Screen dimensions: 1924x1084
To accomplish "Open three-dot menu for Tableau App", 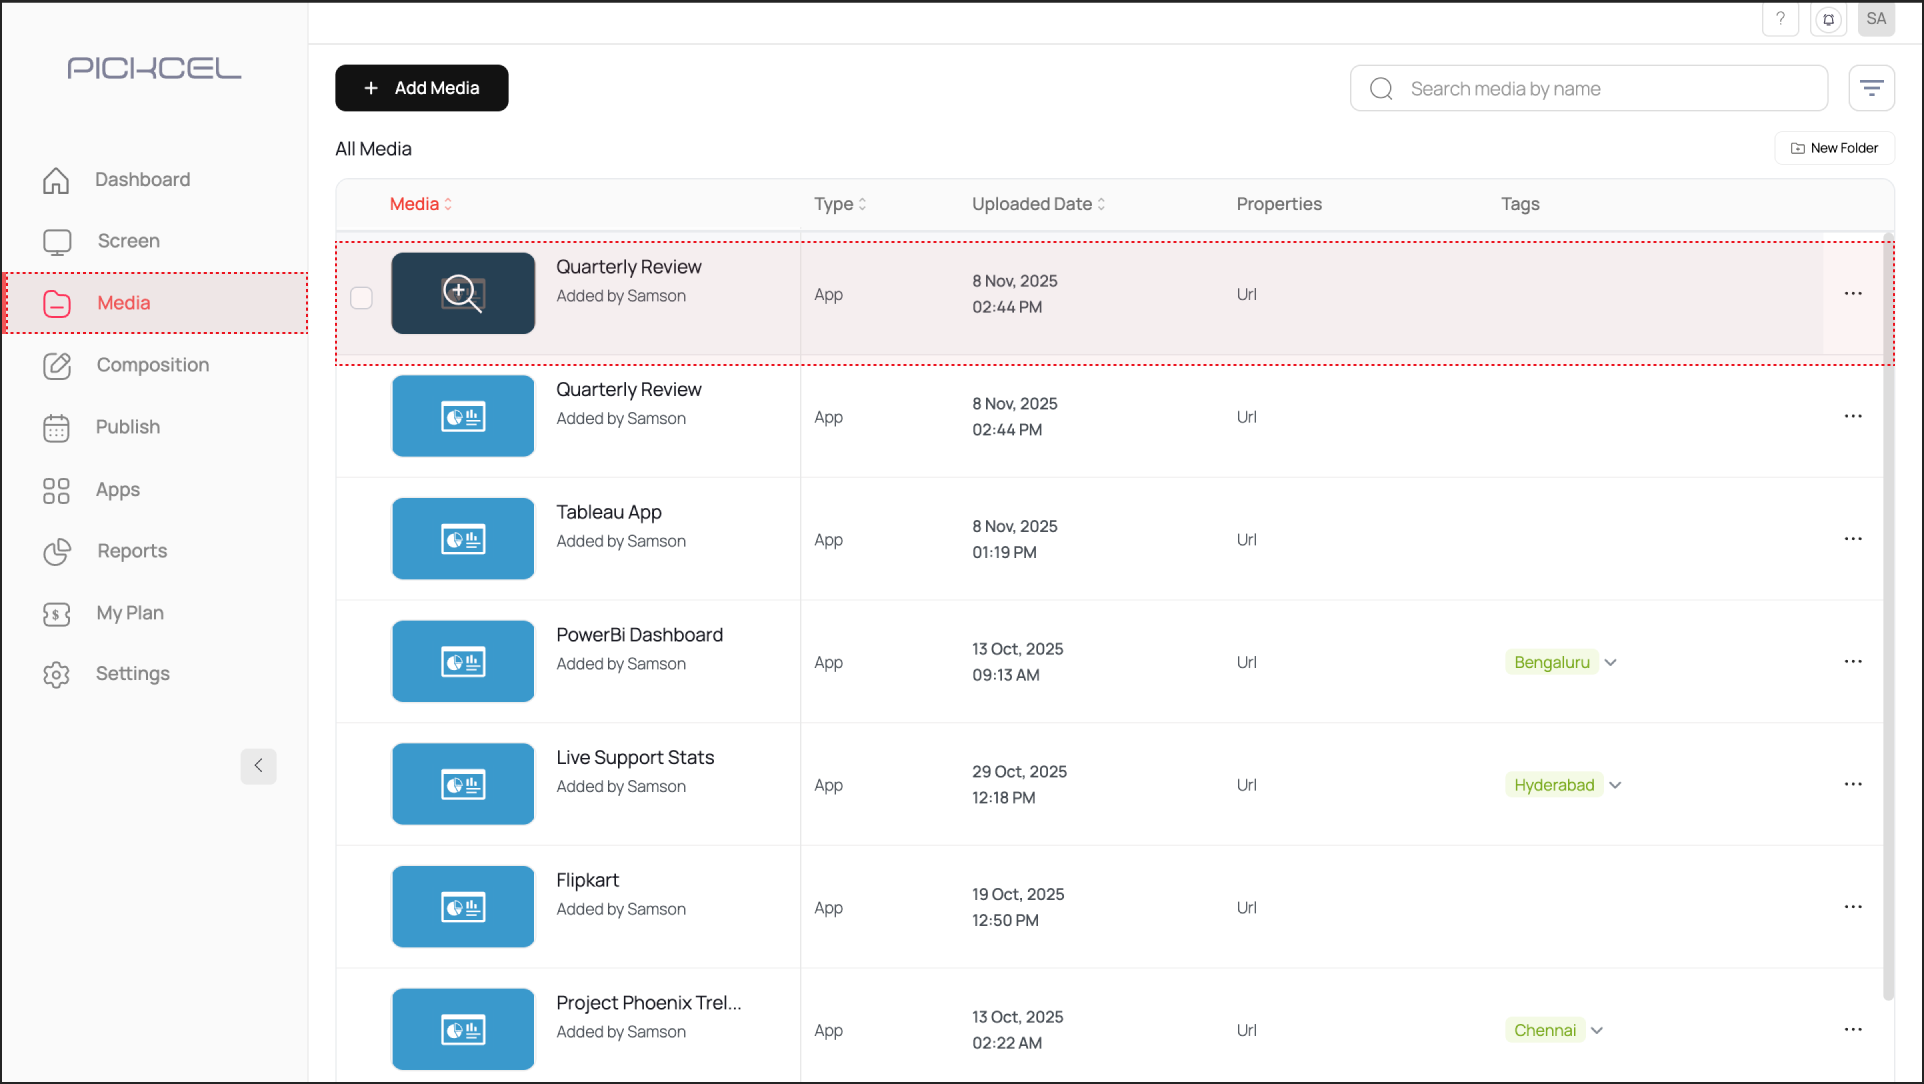I will pos(1852,539).
